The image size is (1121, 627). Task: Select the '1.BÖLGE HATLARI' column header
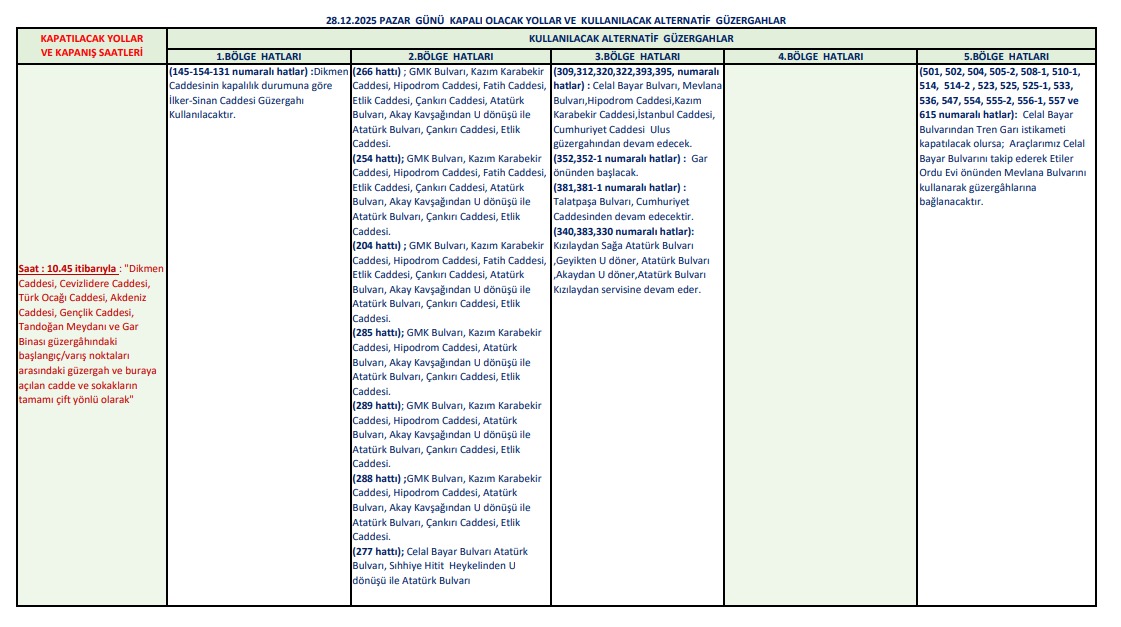click(258, 57)
